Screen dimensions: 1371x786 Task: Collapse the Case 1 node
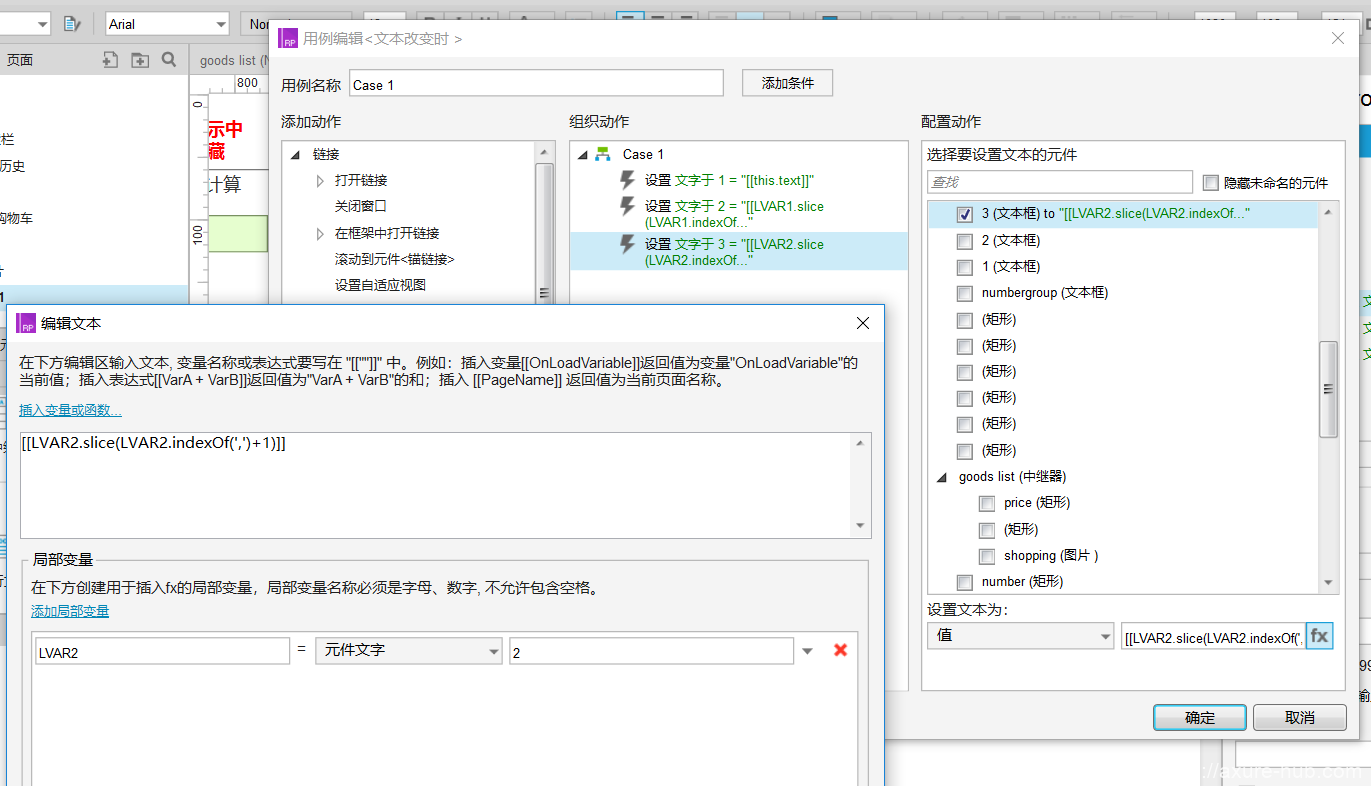click(582, 154)
